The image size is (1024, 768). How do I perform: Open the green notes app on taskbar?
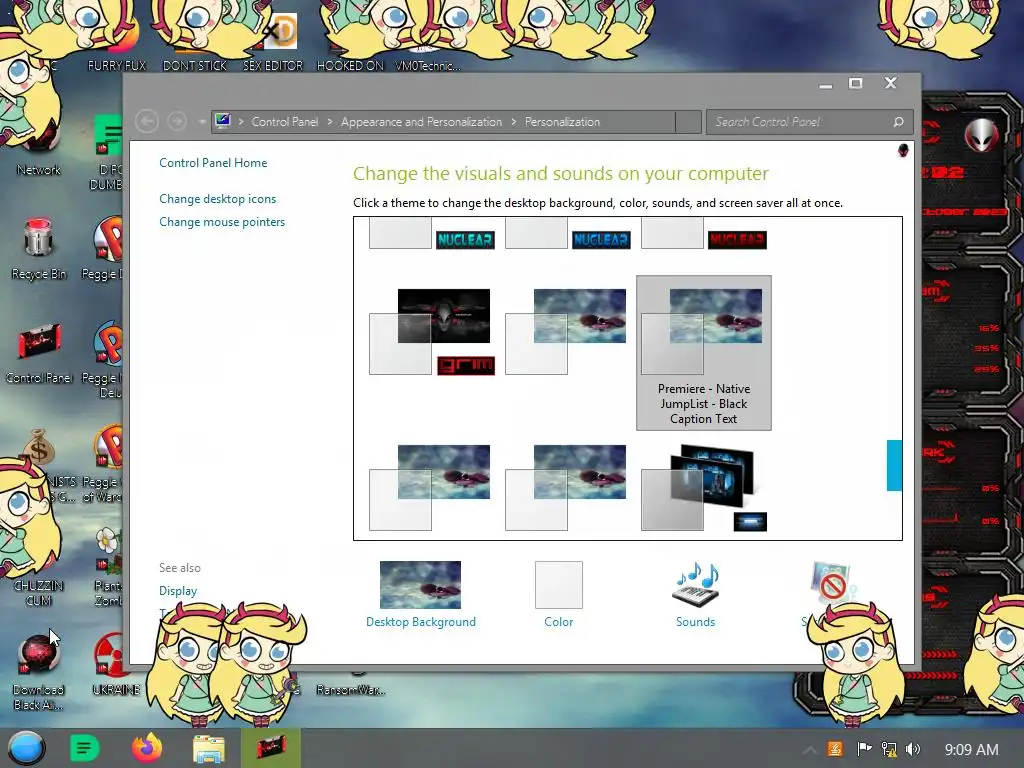click(84, 748)
